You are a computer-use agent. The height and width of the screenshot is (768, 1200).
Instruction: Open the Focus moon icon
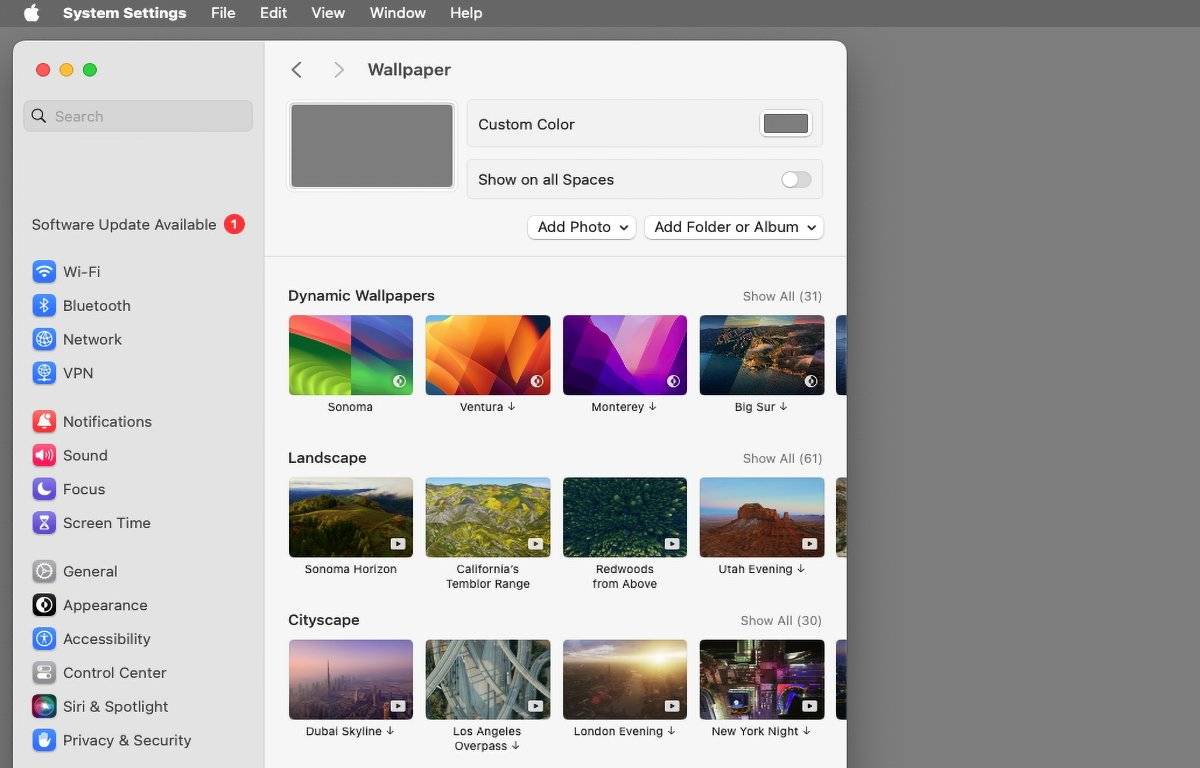tap(44, 489)
